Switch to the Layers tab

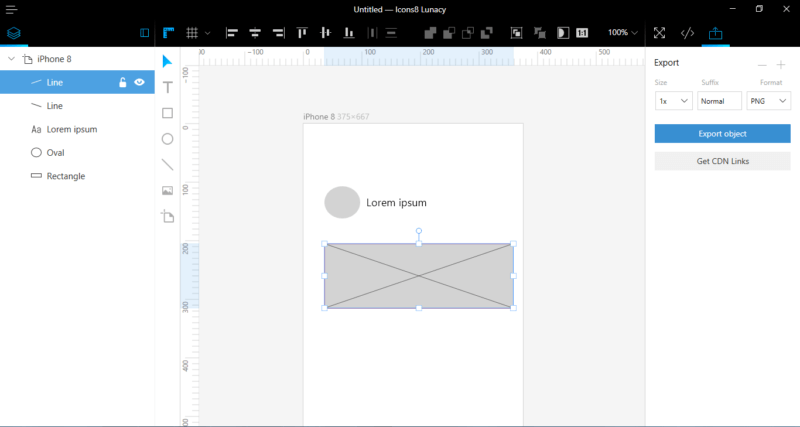click(x=13, y=33)
